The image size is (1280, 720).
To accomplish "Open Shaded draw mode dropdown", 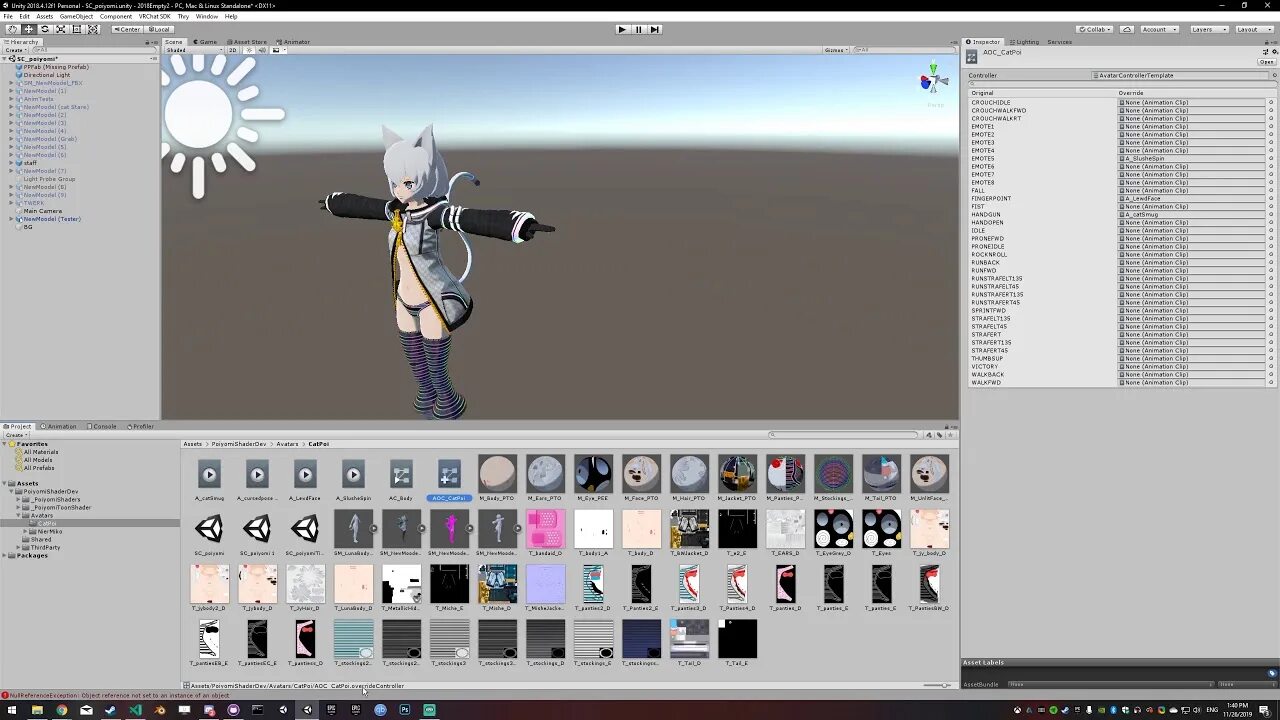I will (x=194, y=50).
